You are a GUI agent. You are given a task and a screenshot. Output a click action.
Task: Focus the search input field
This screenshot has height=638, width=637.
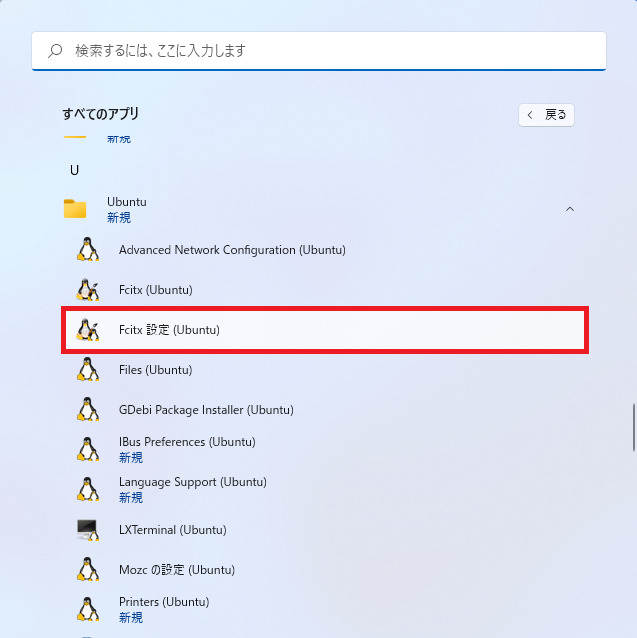tap(319, 51)
